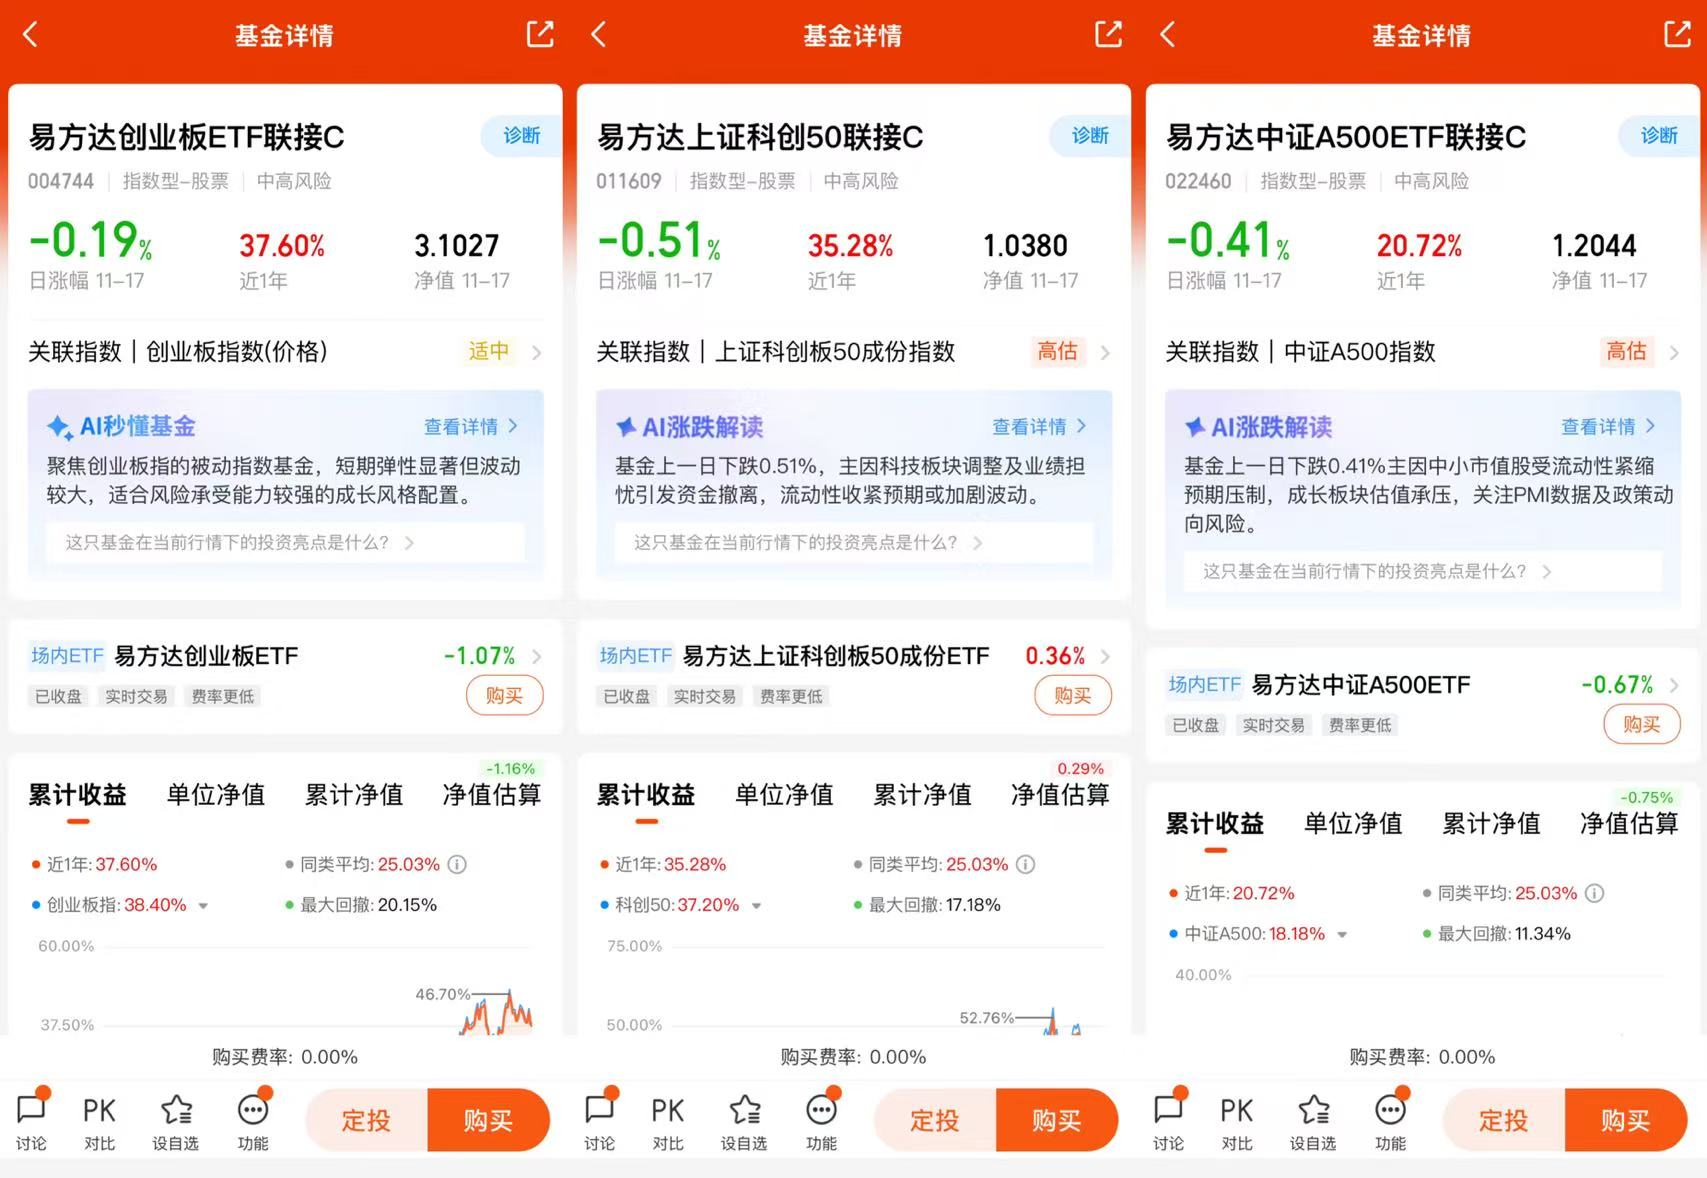This screenshot has height=1178, width=1707.
Task: Open 诊断 for 易方达创业板ETF联接C
Action: tap(521, 136)
